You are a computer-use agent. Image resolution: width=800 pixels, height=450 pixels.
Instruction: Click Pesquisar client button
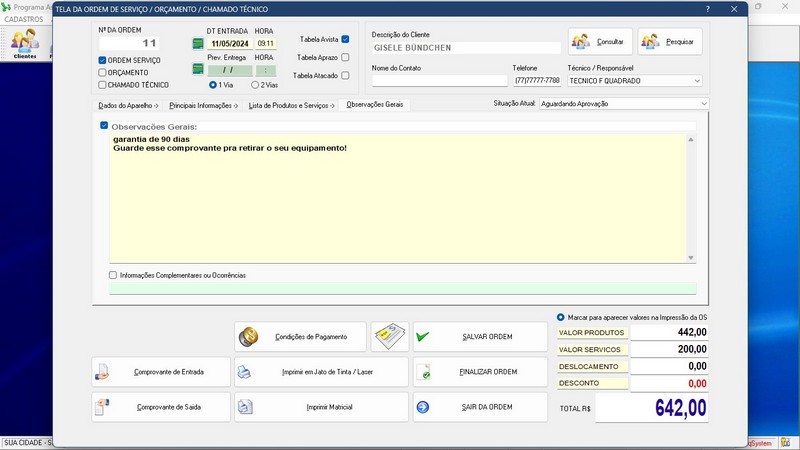[x=670, y=42]
